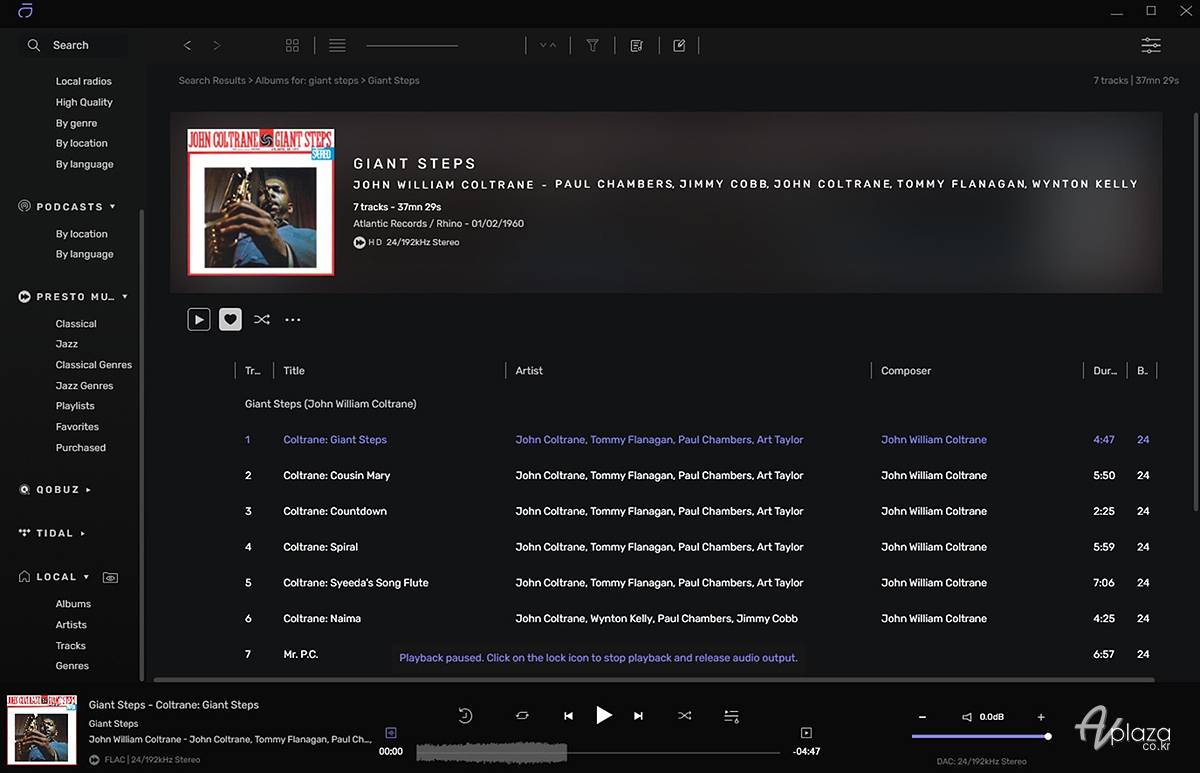1200x773 pixels.
Task: Skip to next track
Action: [638, 716]
